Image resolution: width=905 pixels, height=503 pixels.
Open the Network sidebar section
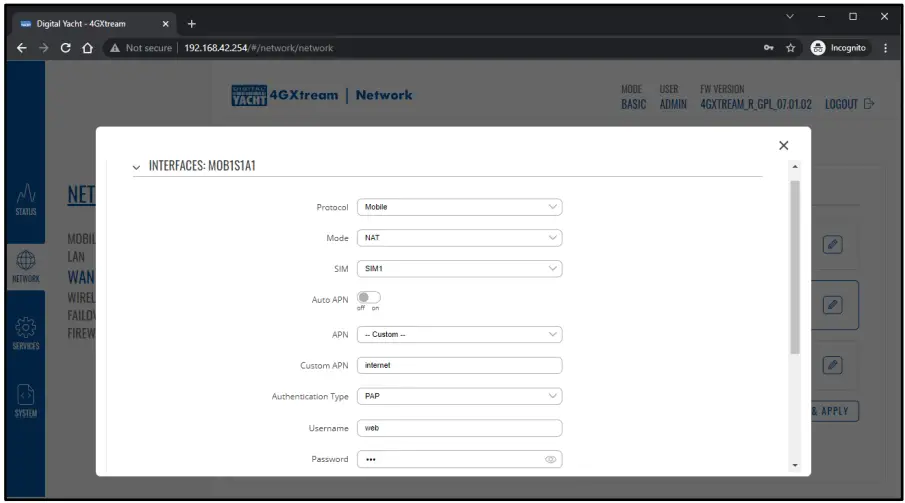pyautogui.click(x=25, y=267)
